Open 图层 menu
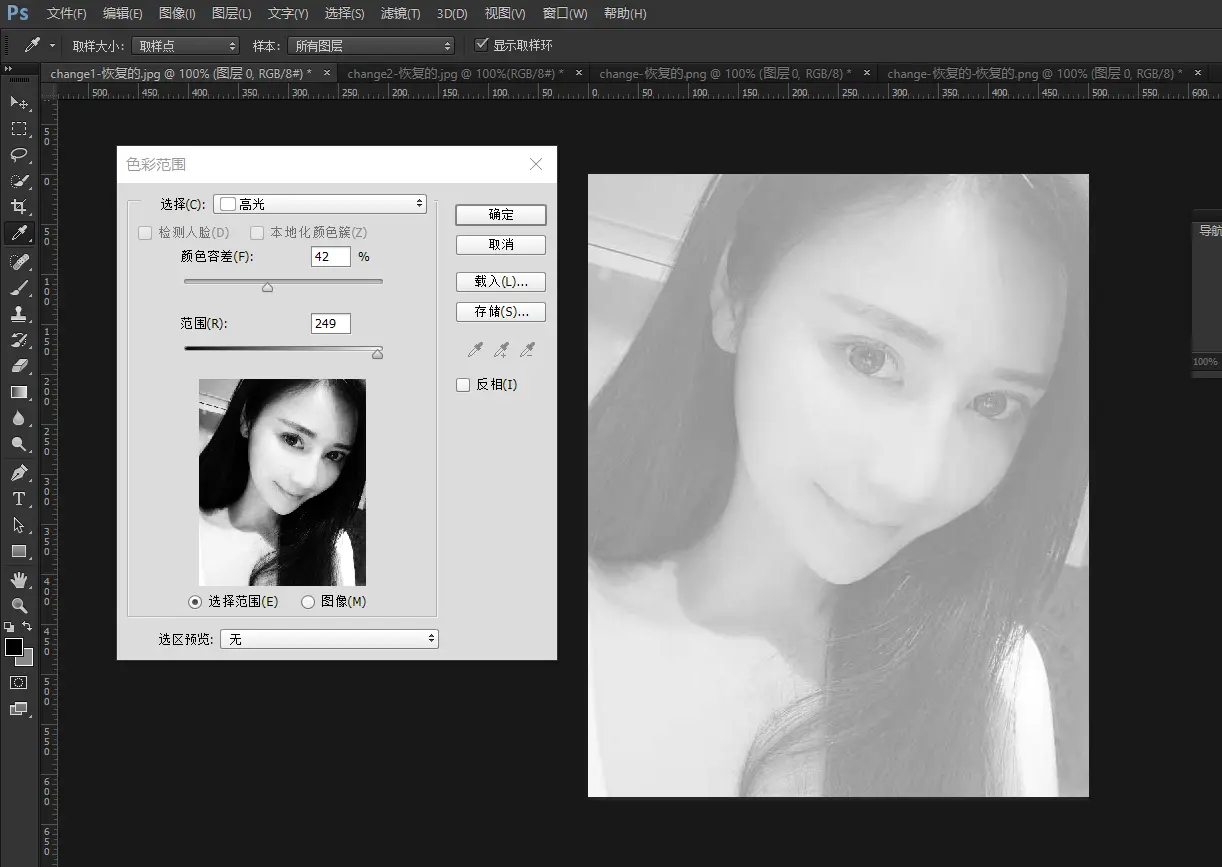Image resolution: width=1222 pixels, height=867 pixels. tap(232, 14)
